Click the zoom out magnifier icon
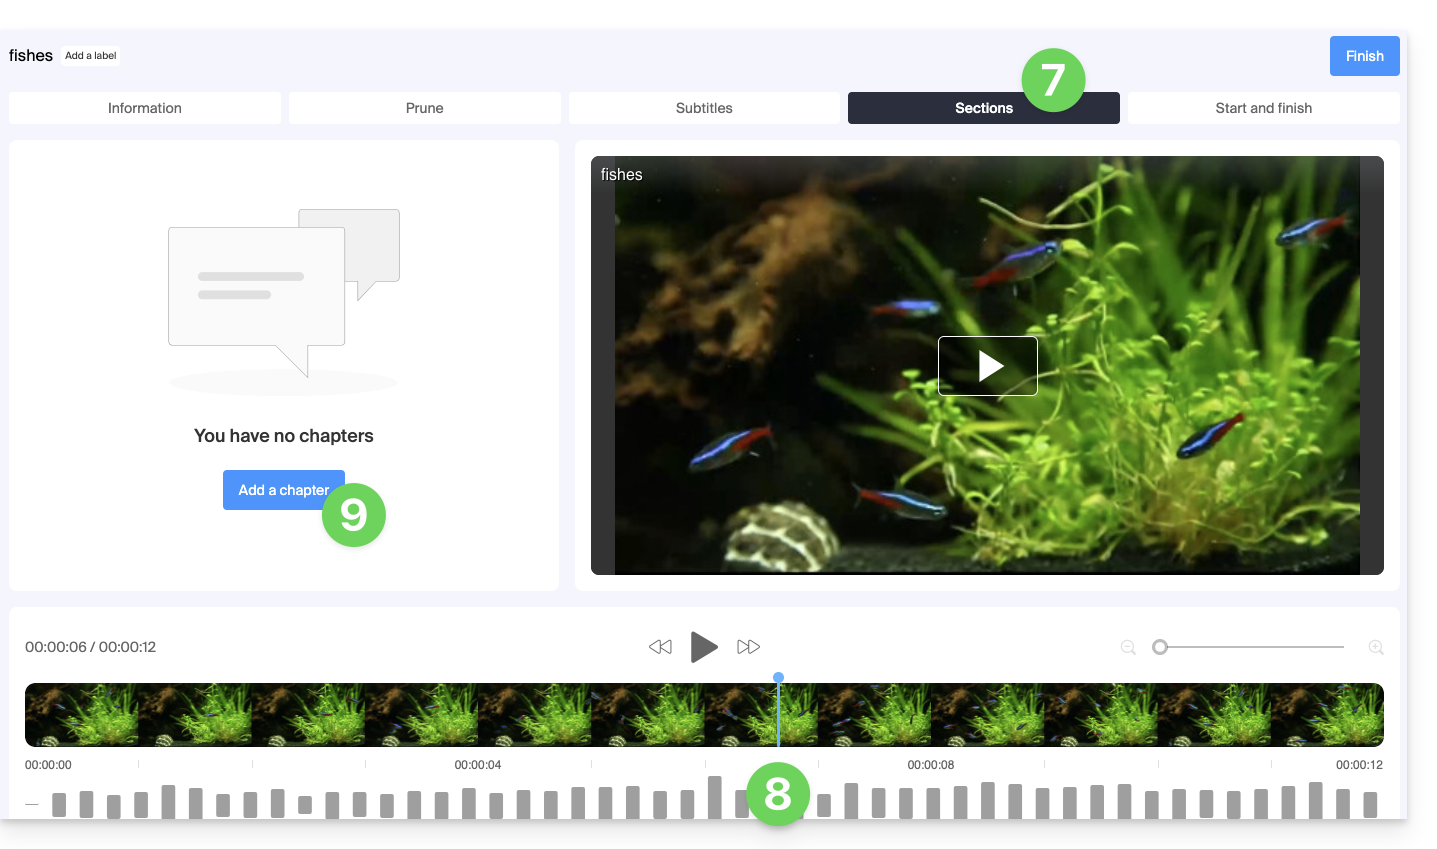This screenshot has width=1437, height=849. pyautogui.click(x=1128, y=648)
